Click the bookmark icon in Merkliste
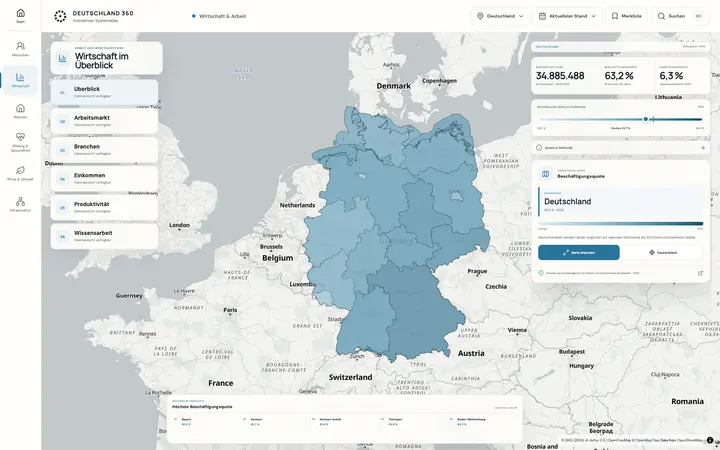 click(x=615, y=16)
